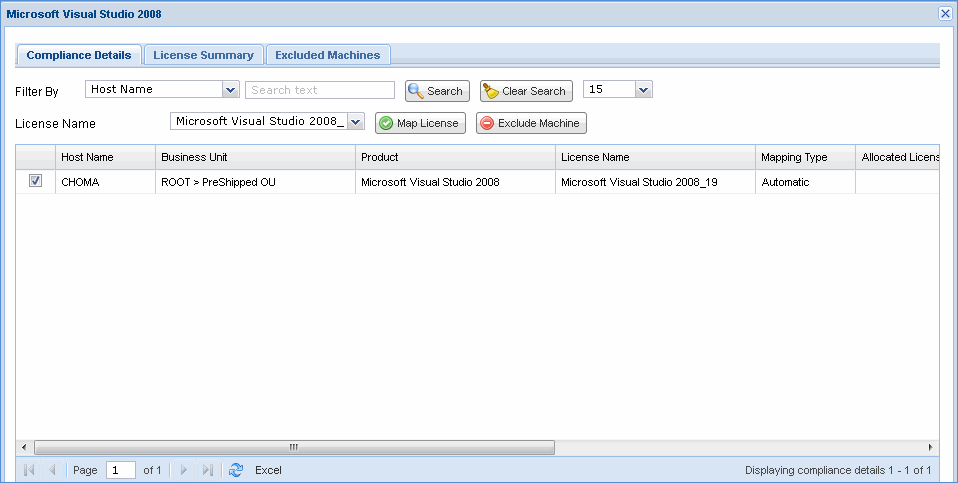958x483 pixels.
Task: Click the Clear Search button
Action: click(526, 91)
